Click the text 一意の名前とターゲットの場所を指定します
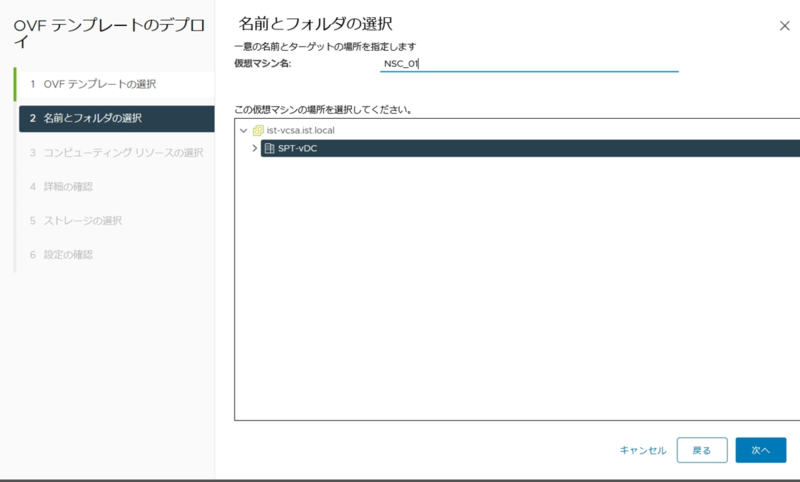 (x=325, y=47)
